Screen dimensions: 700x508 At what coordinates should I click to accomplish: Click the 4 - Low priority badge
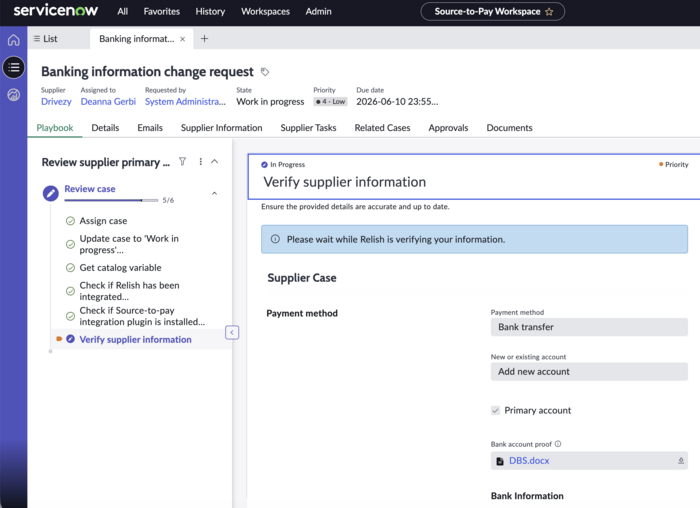(330, 102)
